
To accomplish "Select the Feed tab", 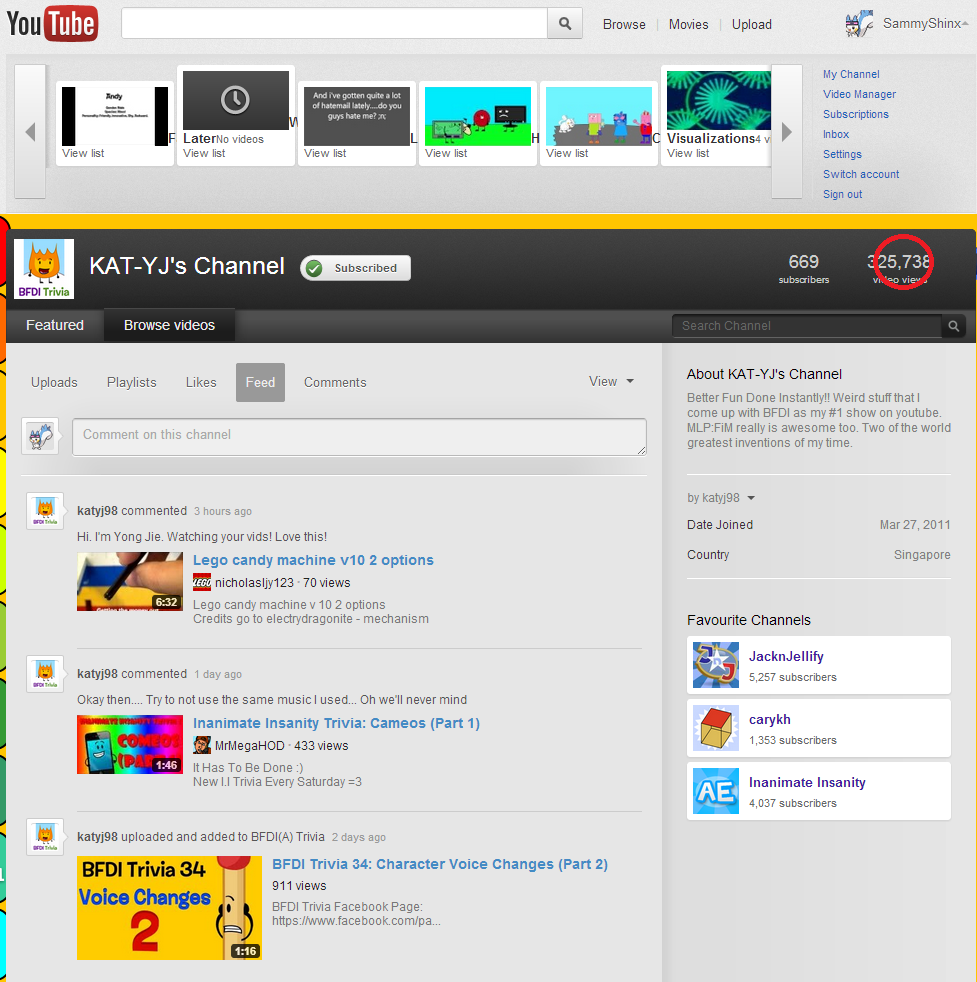I will tap(261, 383).
